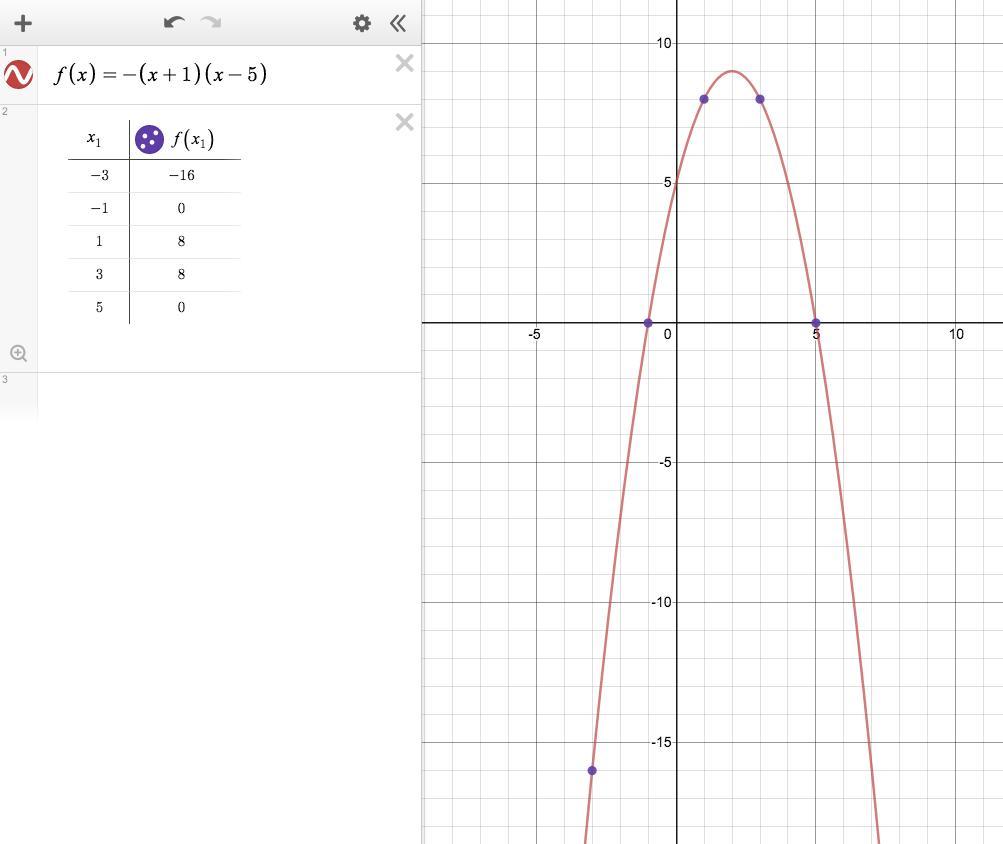The height and width of the screenshot is (844, 1003).
Task: Select table cell with x value 3
Action: [99, 275]
